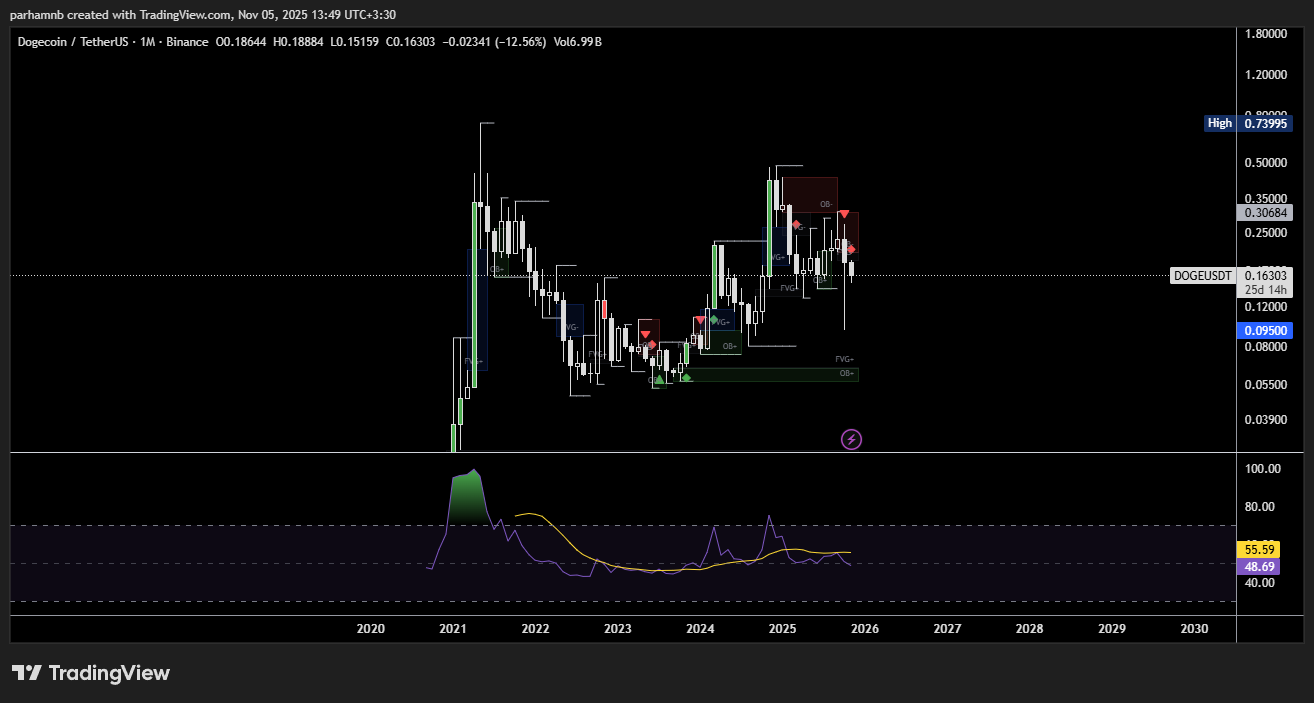
Task: Click the red diamond below the 2025 red triangle
Action: pyautogui.click(x=851, y=249)
